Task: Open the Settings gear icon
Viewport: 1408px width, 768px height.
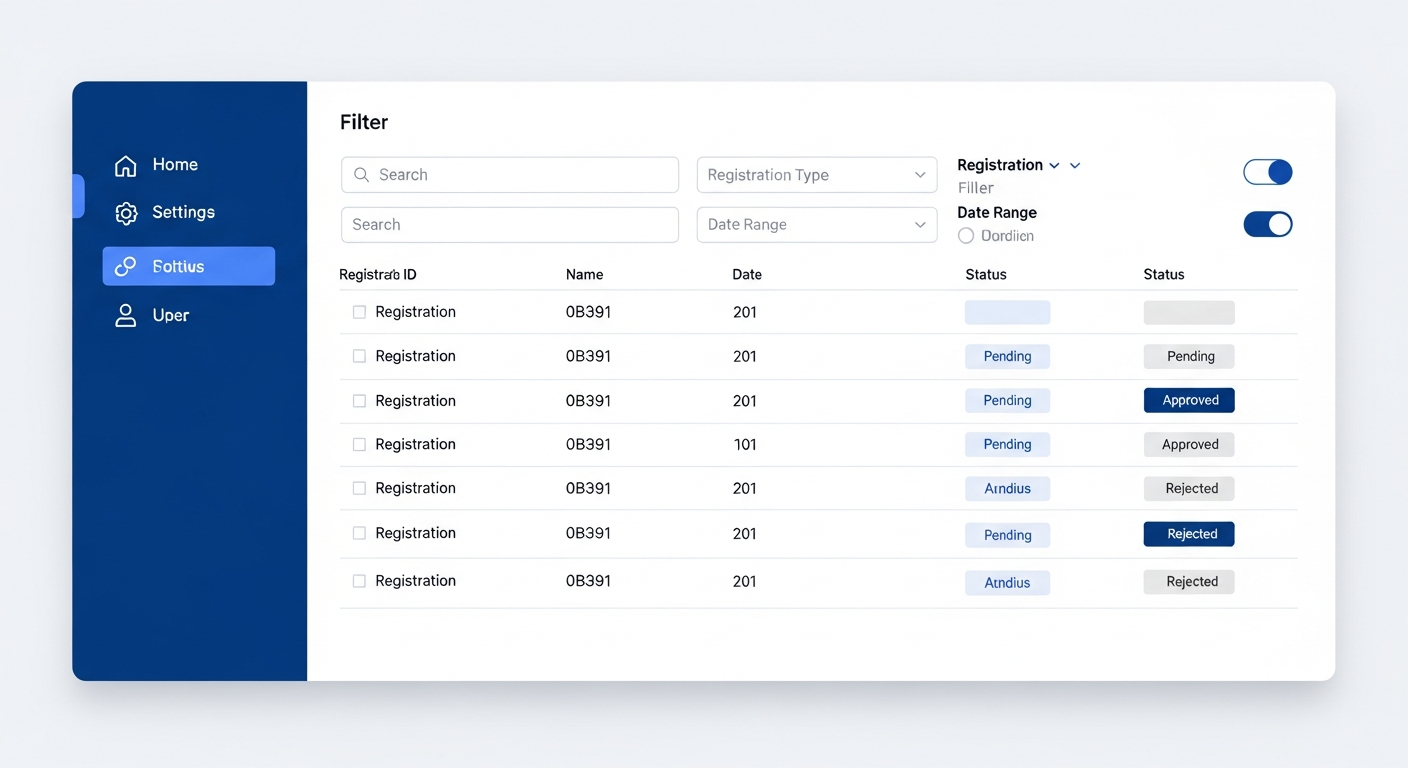Action: [x=125, y=213]
